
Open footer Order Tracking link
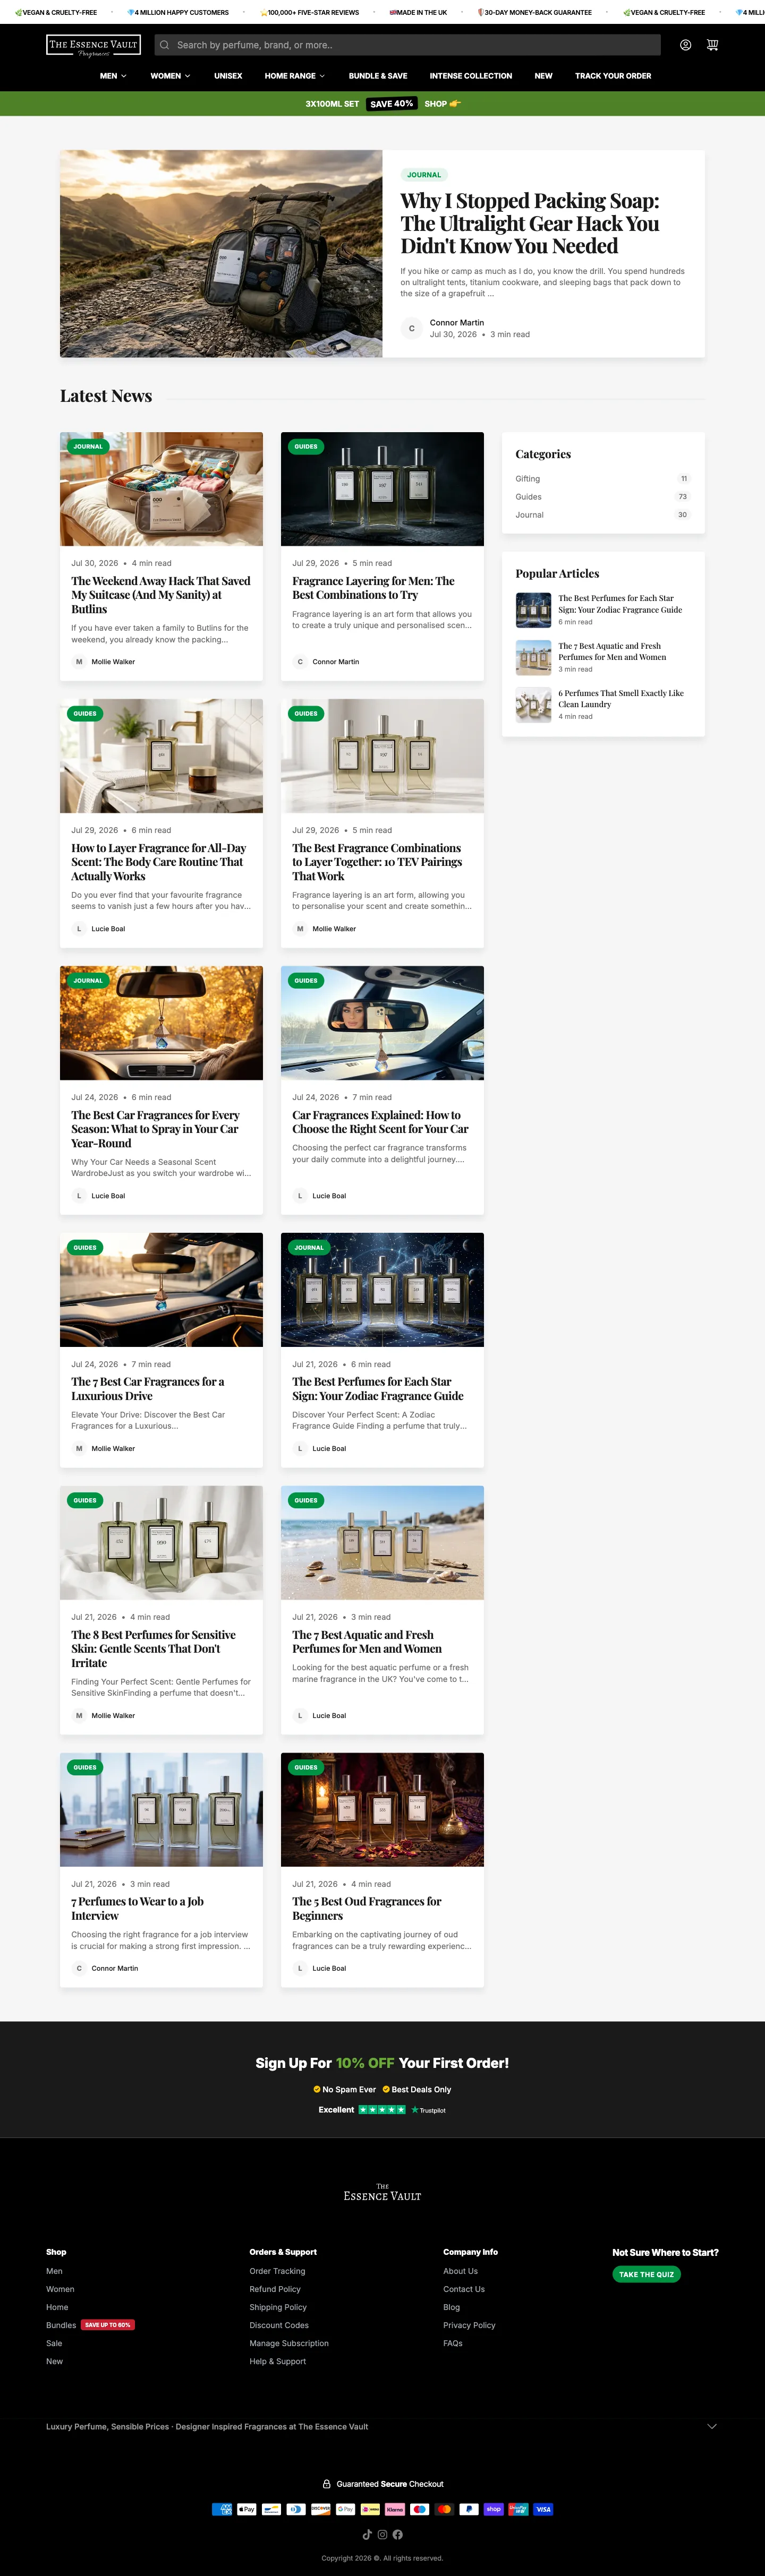point(277,2271)
